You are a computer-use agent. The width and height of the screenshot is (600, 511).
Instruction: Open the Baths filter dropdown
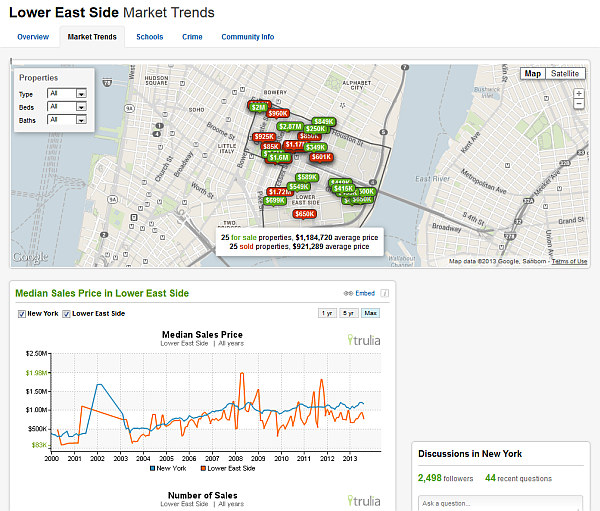67,119
